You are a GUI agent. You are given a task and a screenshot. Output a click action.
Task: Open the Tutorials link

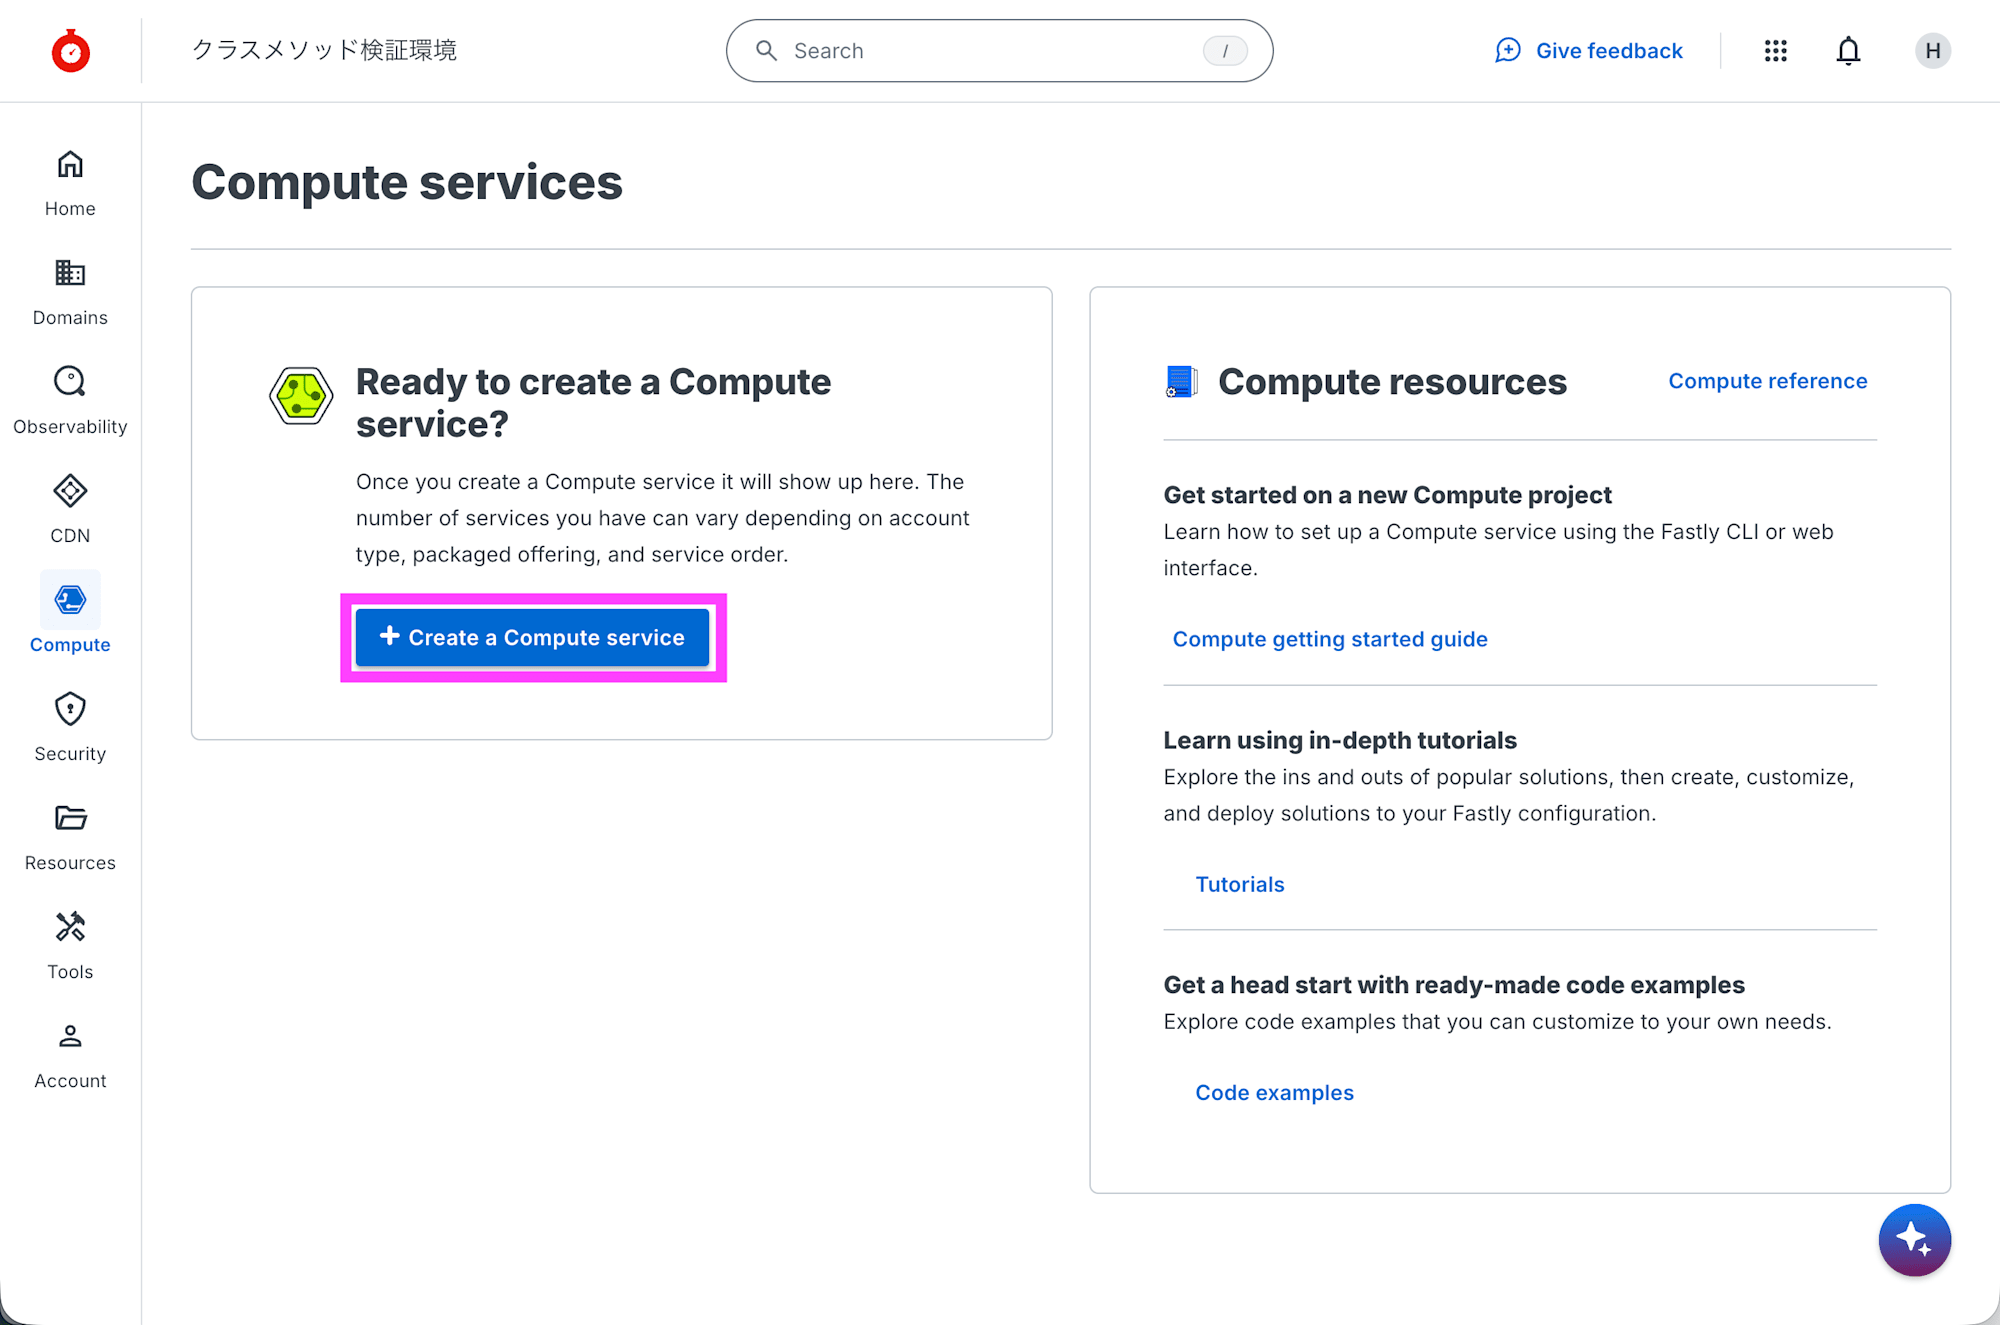[1240, 884]
